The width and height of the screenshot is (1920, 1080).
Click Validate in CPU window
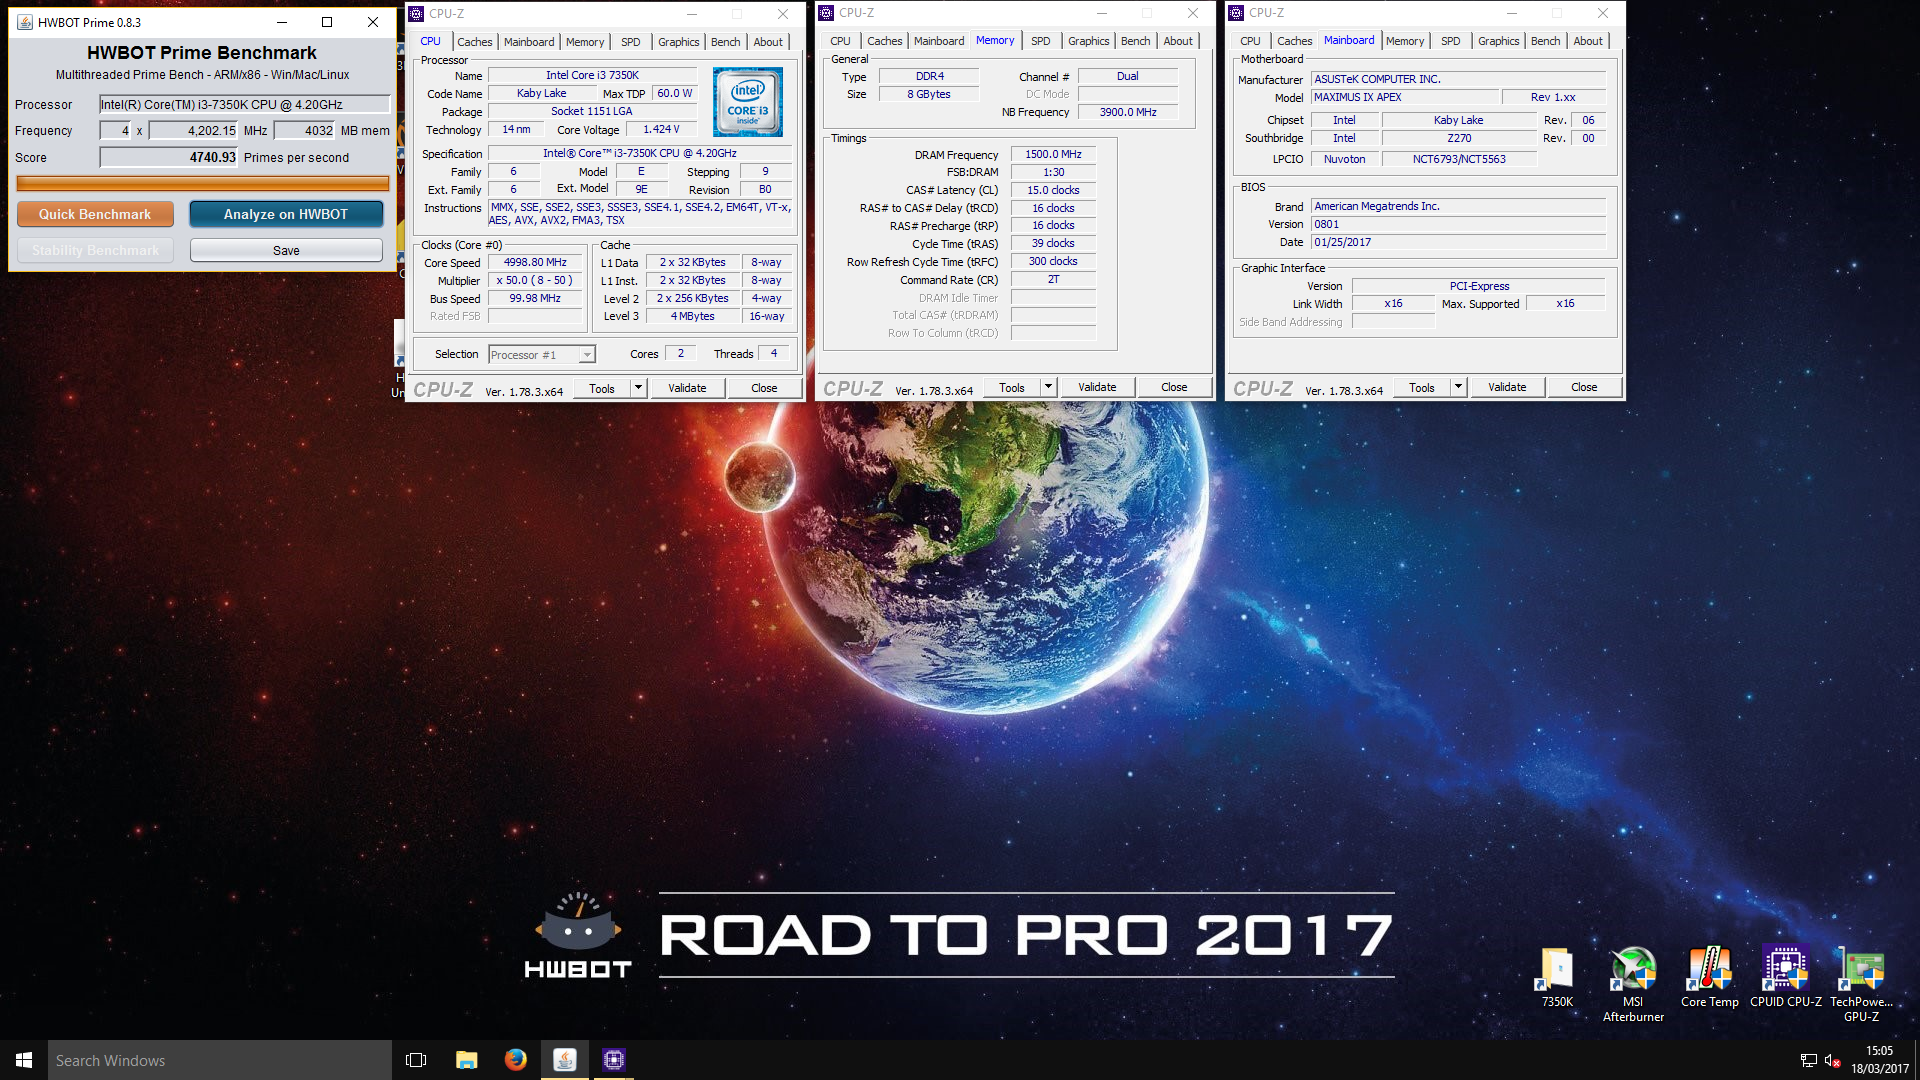tap(687, 388)
